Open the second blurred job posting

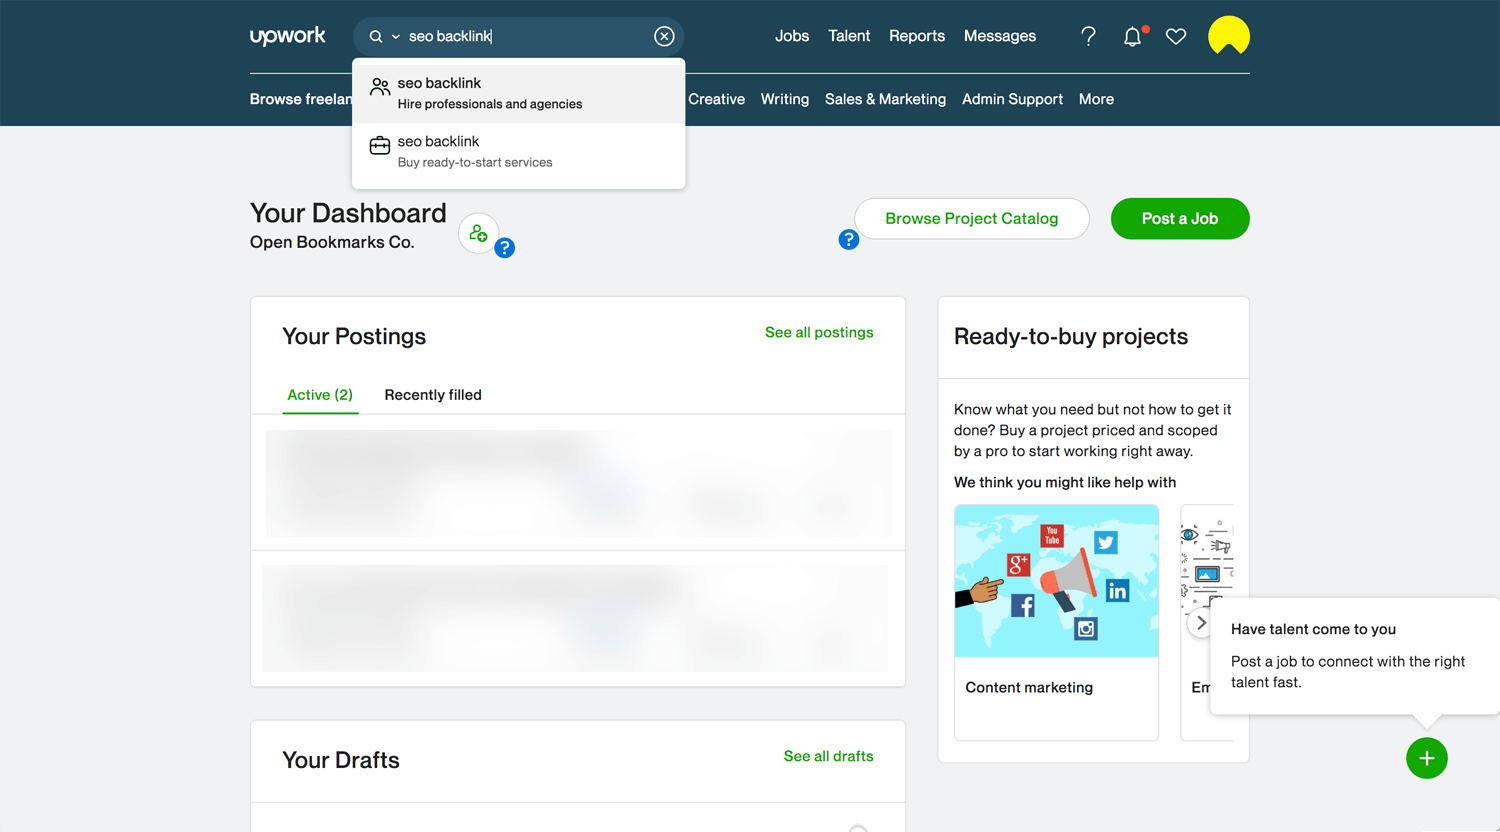tap(575, 618)
